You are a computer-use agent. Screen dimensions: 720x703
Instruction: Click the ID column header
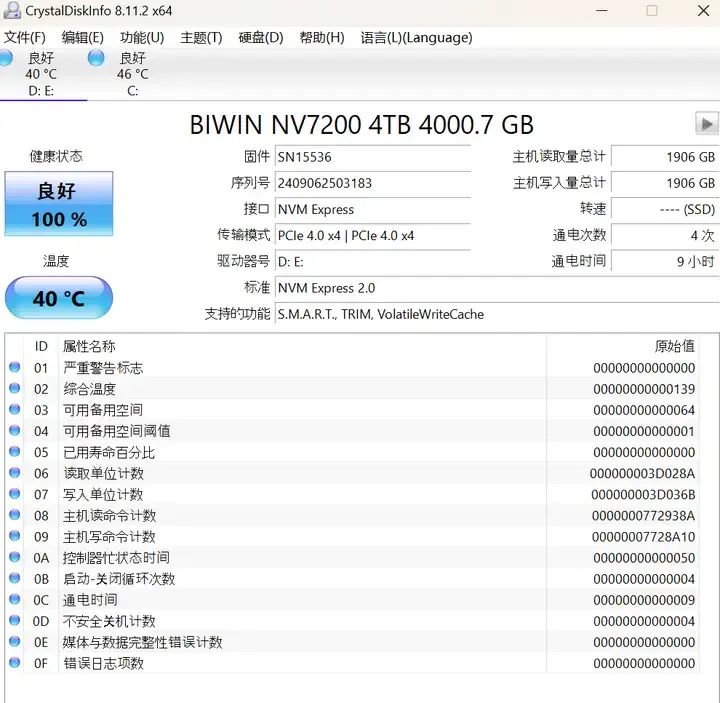click(41, 346)
